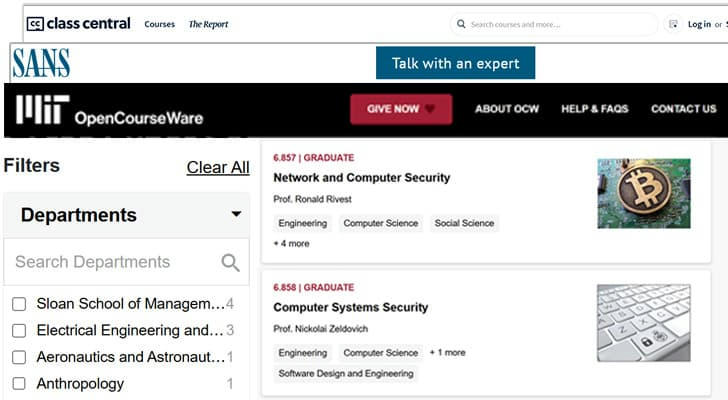Expand '+ 1 more' topics for Computer Systems Security
Screen dimensions: 728x400
click(447, 352)
